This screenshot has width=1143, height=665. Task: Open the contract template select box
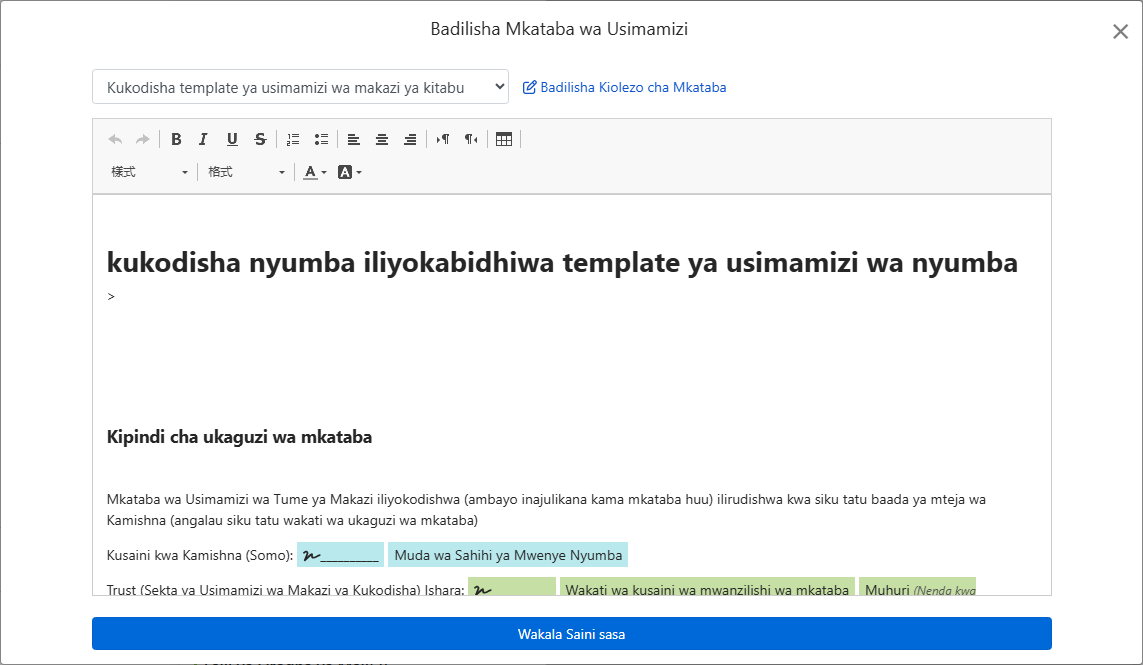[300, 87]
